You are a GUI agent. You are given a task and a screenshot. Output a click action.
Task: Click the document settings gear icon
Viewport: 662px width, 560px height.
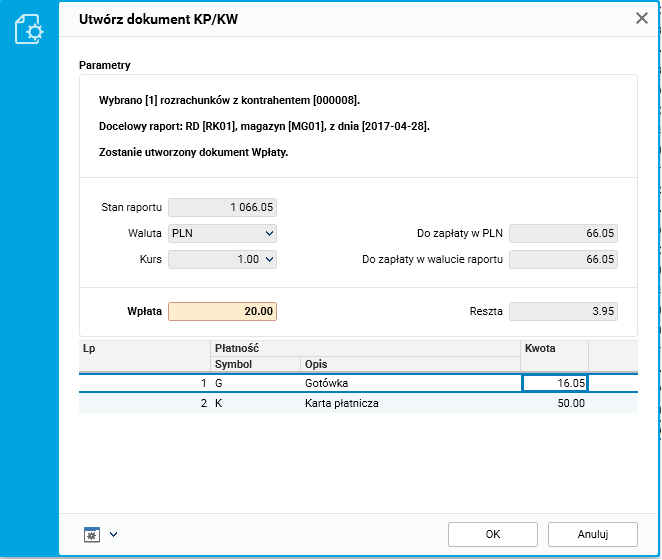click(29, 29)
